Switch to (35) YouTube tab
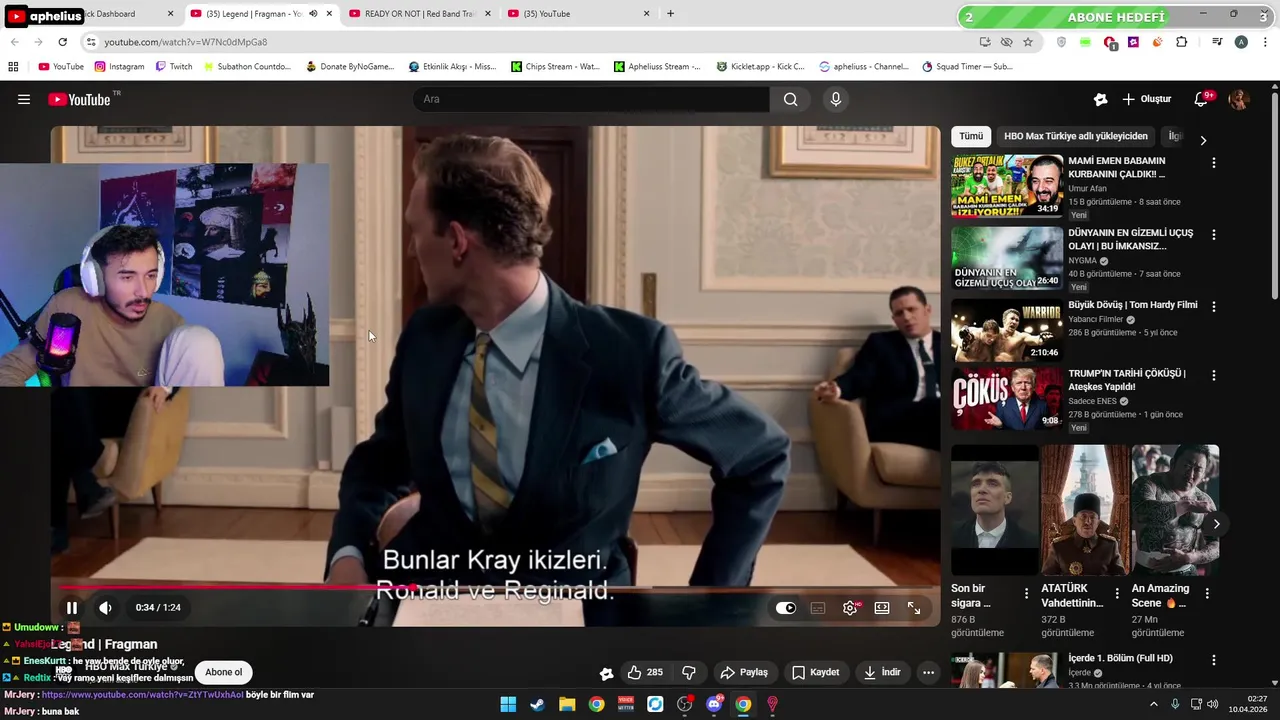Viewport: 1280px width, 720px height. [x=578, y=14]
